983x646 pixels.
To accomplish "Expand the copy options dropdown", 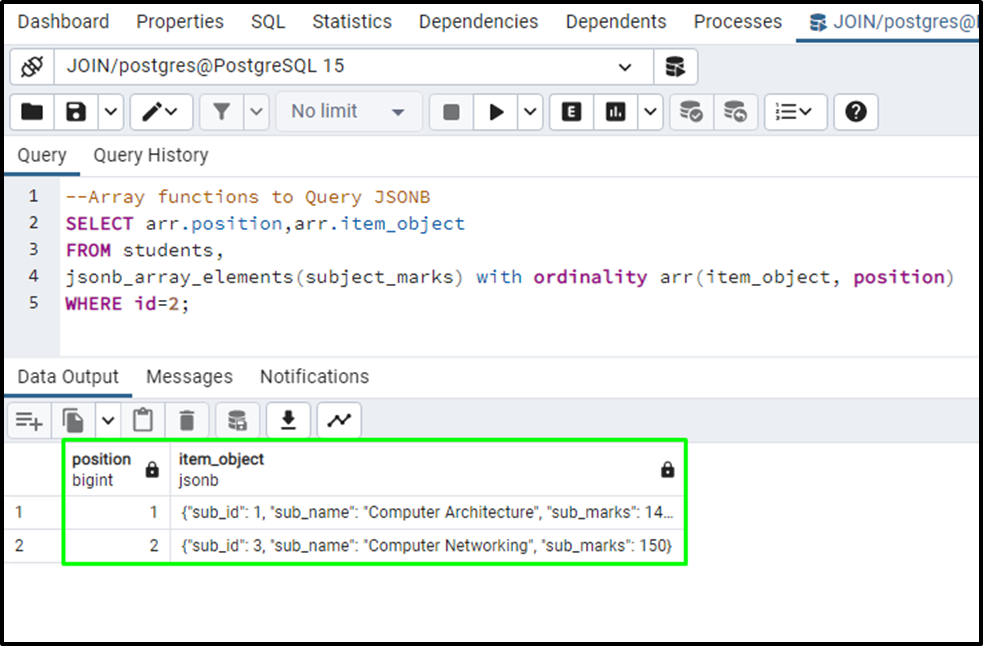I will (x=106, y=420).
